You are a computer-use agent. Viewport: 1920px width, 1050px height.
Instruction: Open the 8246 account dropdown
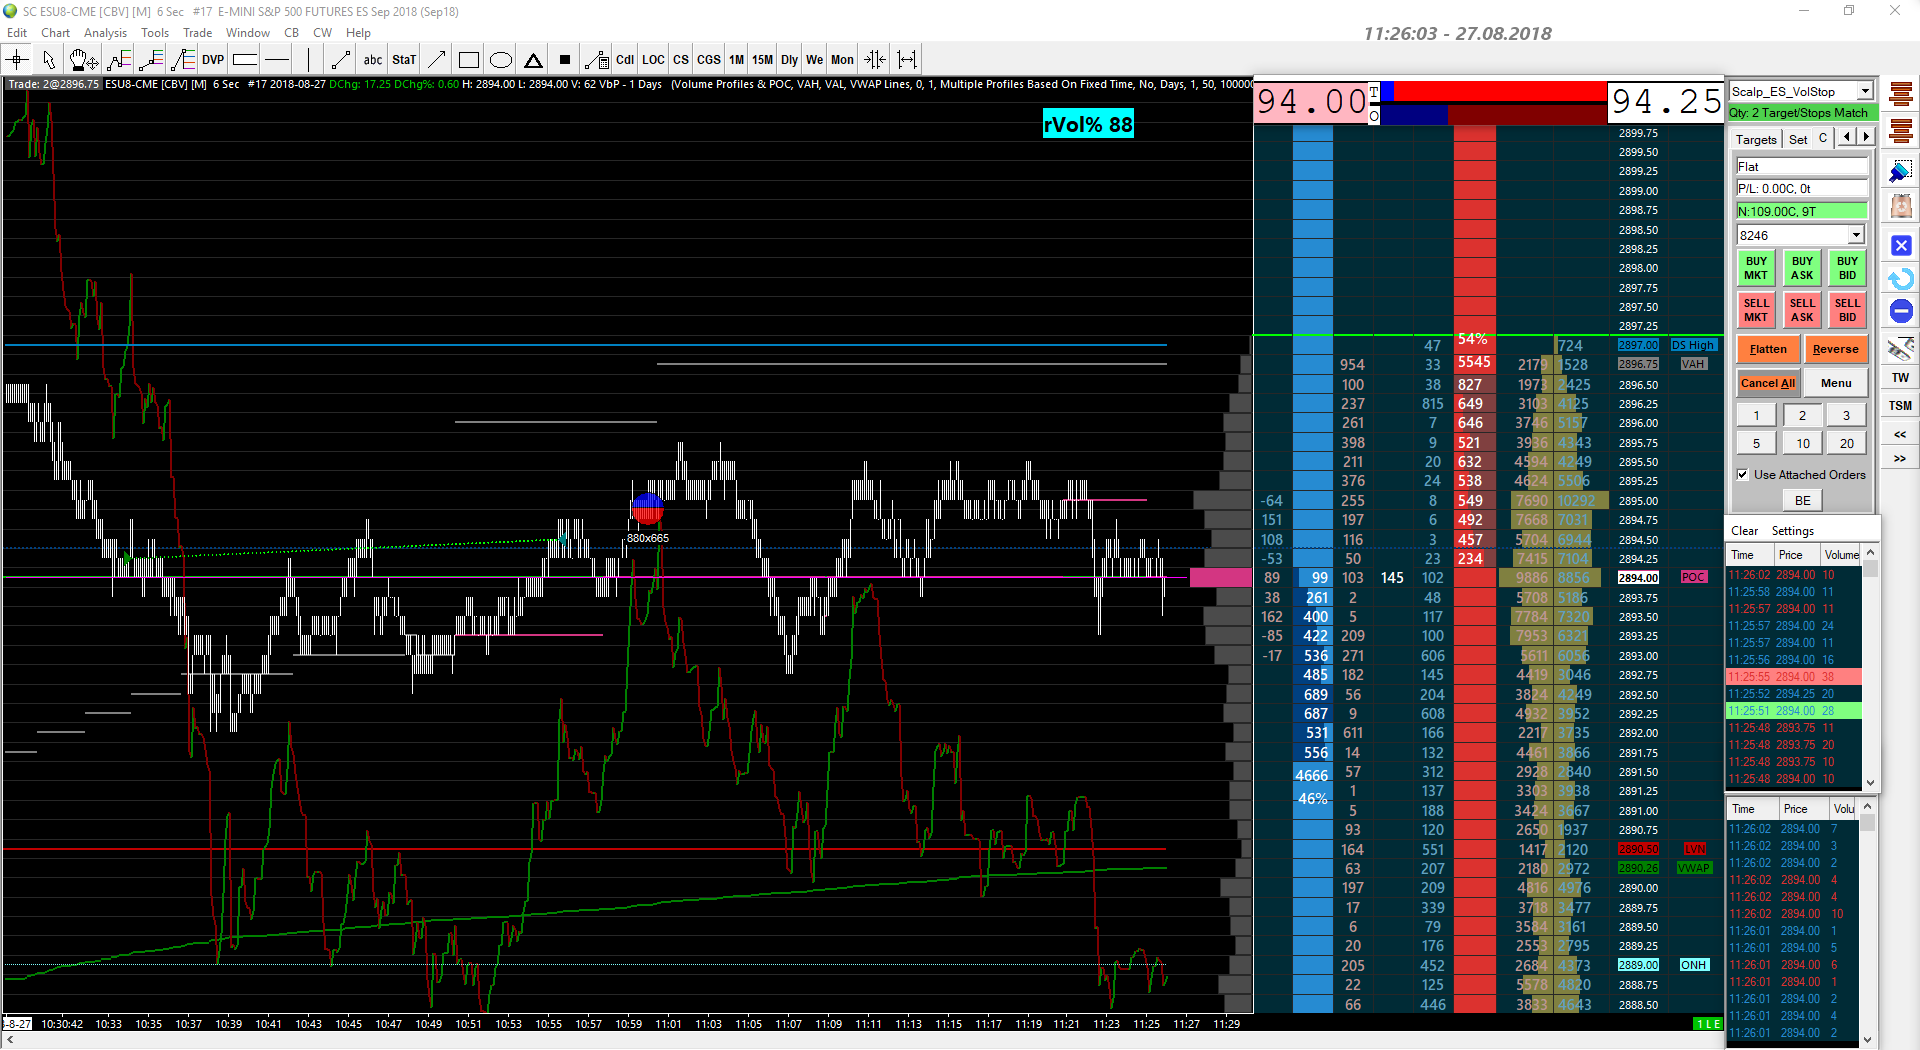pyautogui.click(x=1856, y=235)
